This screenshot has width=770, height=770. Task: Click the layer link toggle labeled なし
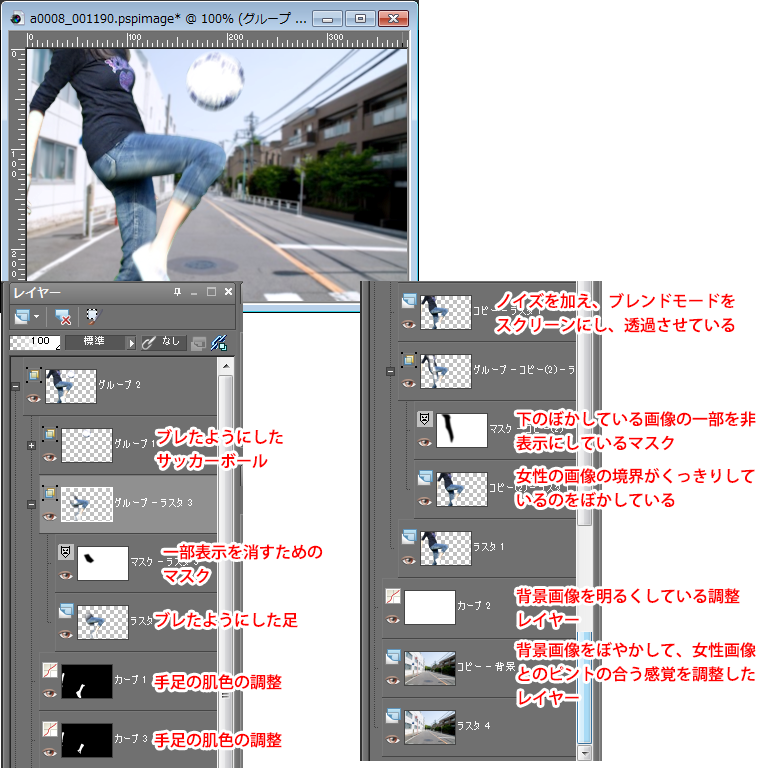tap(164, 342)
